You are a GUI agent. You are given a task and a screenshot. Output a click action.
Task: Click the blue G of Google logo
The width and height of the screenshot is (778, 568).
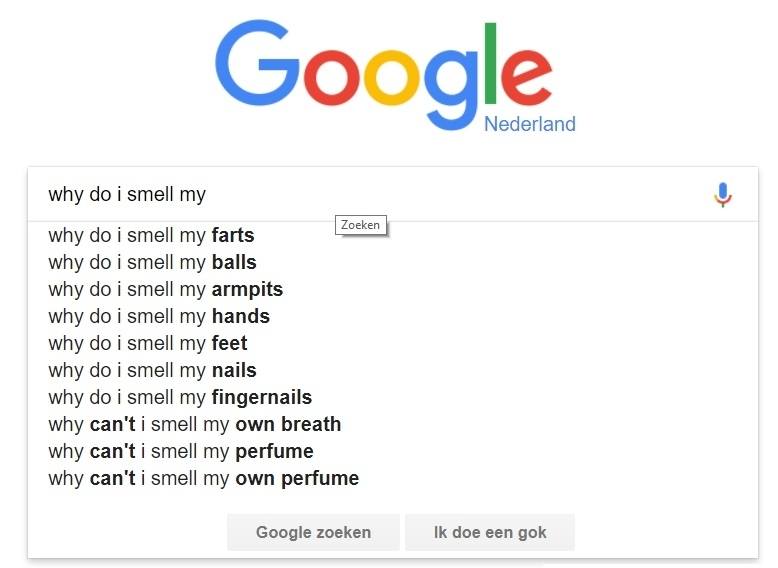[257, 63]
